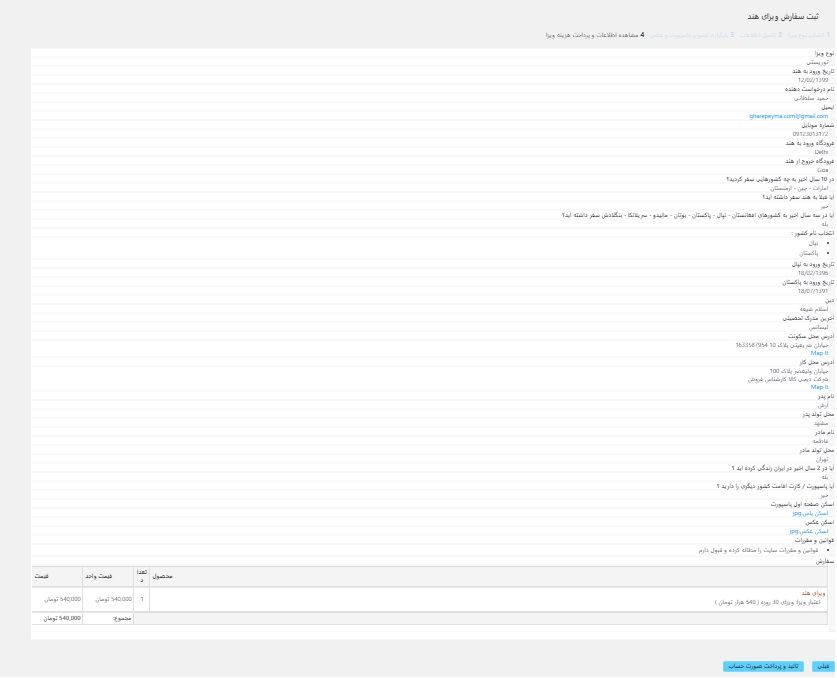
Task: Click visited countries امارات - چین - ارمنستان
Action: click(799, 188)
